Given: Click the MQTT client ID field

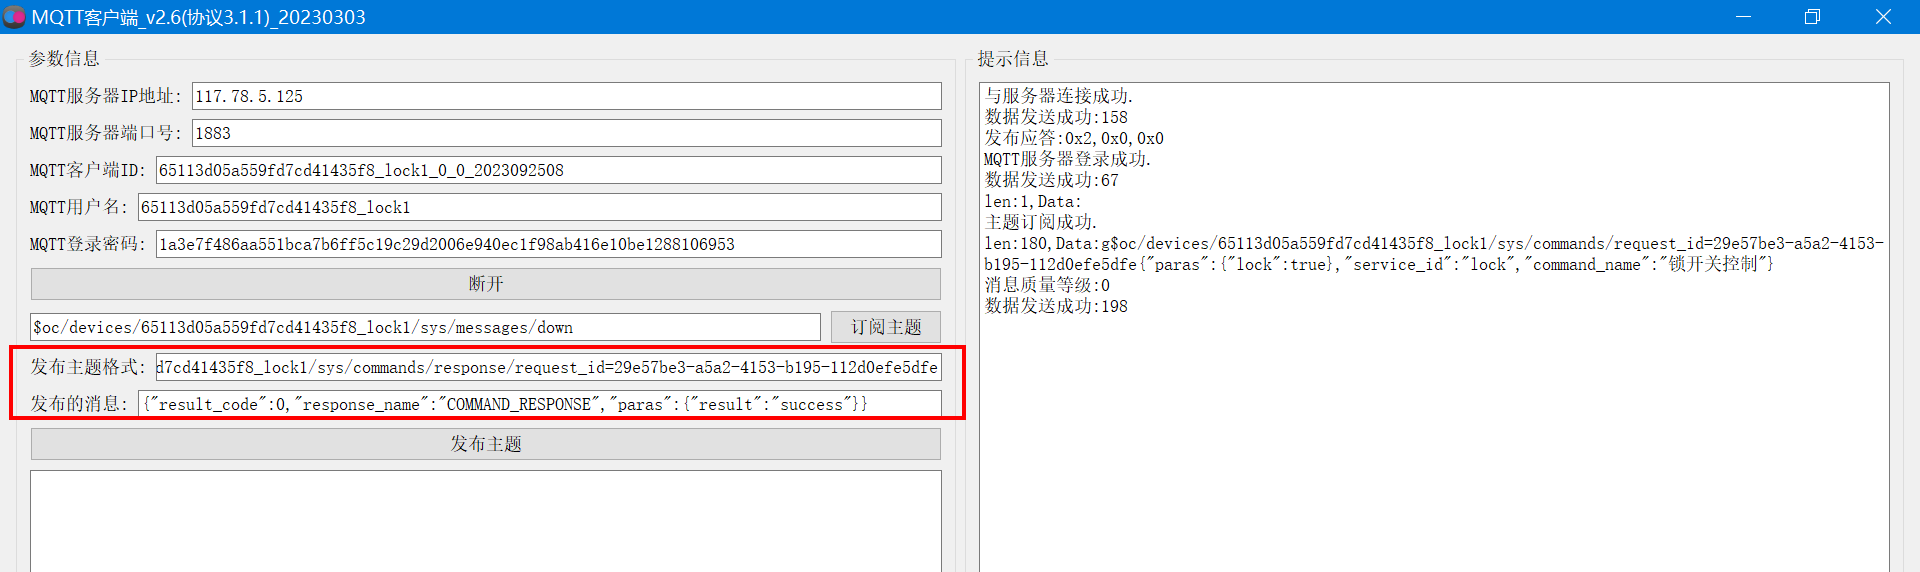Looking at the screenshot, I should tap(548, 170).
